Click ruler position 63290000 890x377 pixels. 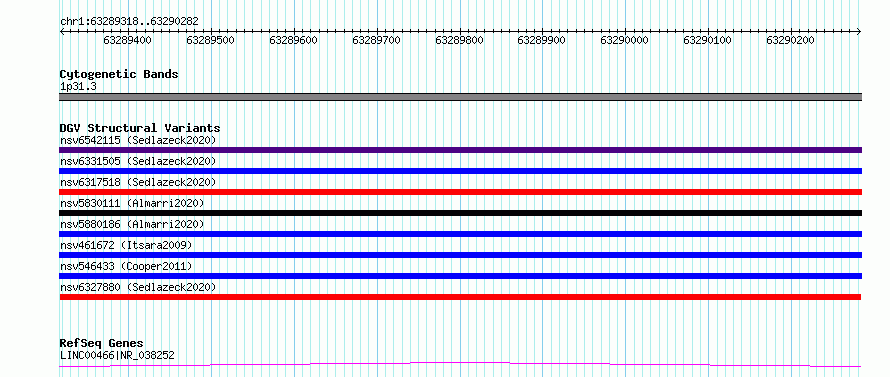click(x=624, y=40)
